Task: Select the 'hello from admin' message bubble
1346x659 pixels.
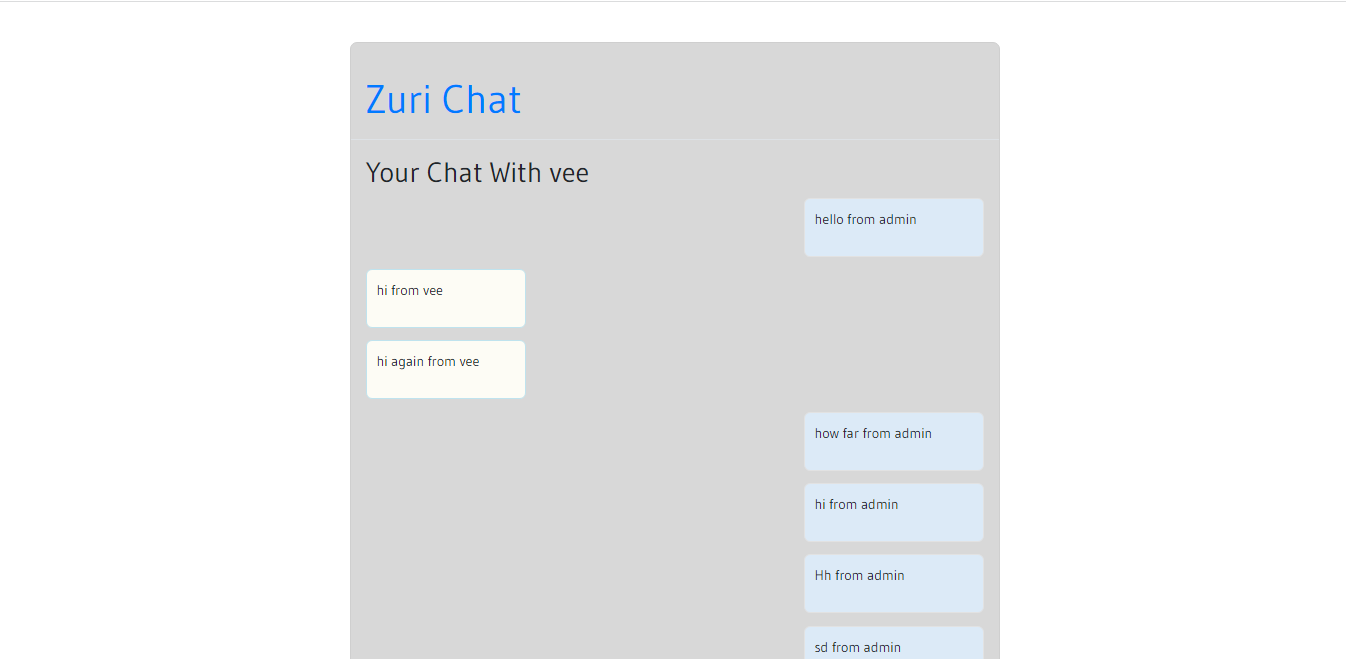Action: click(894, 227)
